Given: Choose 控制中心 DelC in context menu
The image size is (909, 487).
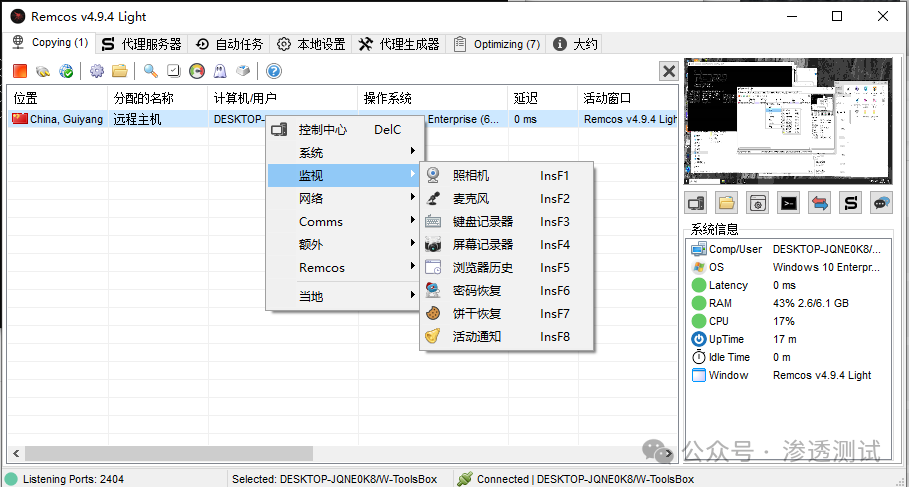Looking at the screenshot, I should coord(345,129).
